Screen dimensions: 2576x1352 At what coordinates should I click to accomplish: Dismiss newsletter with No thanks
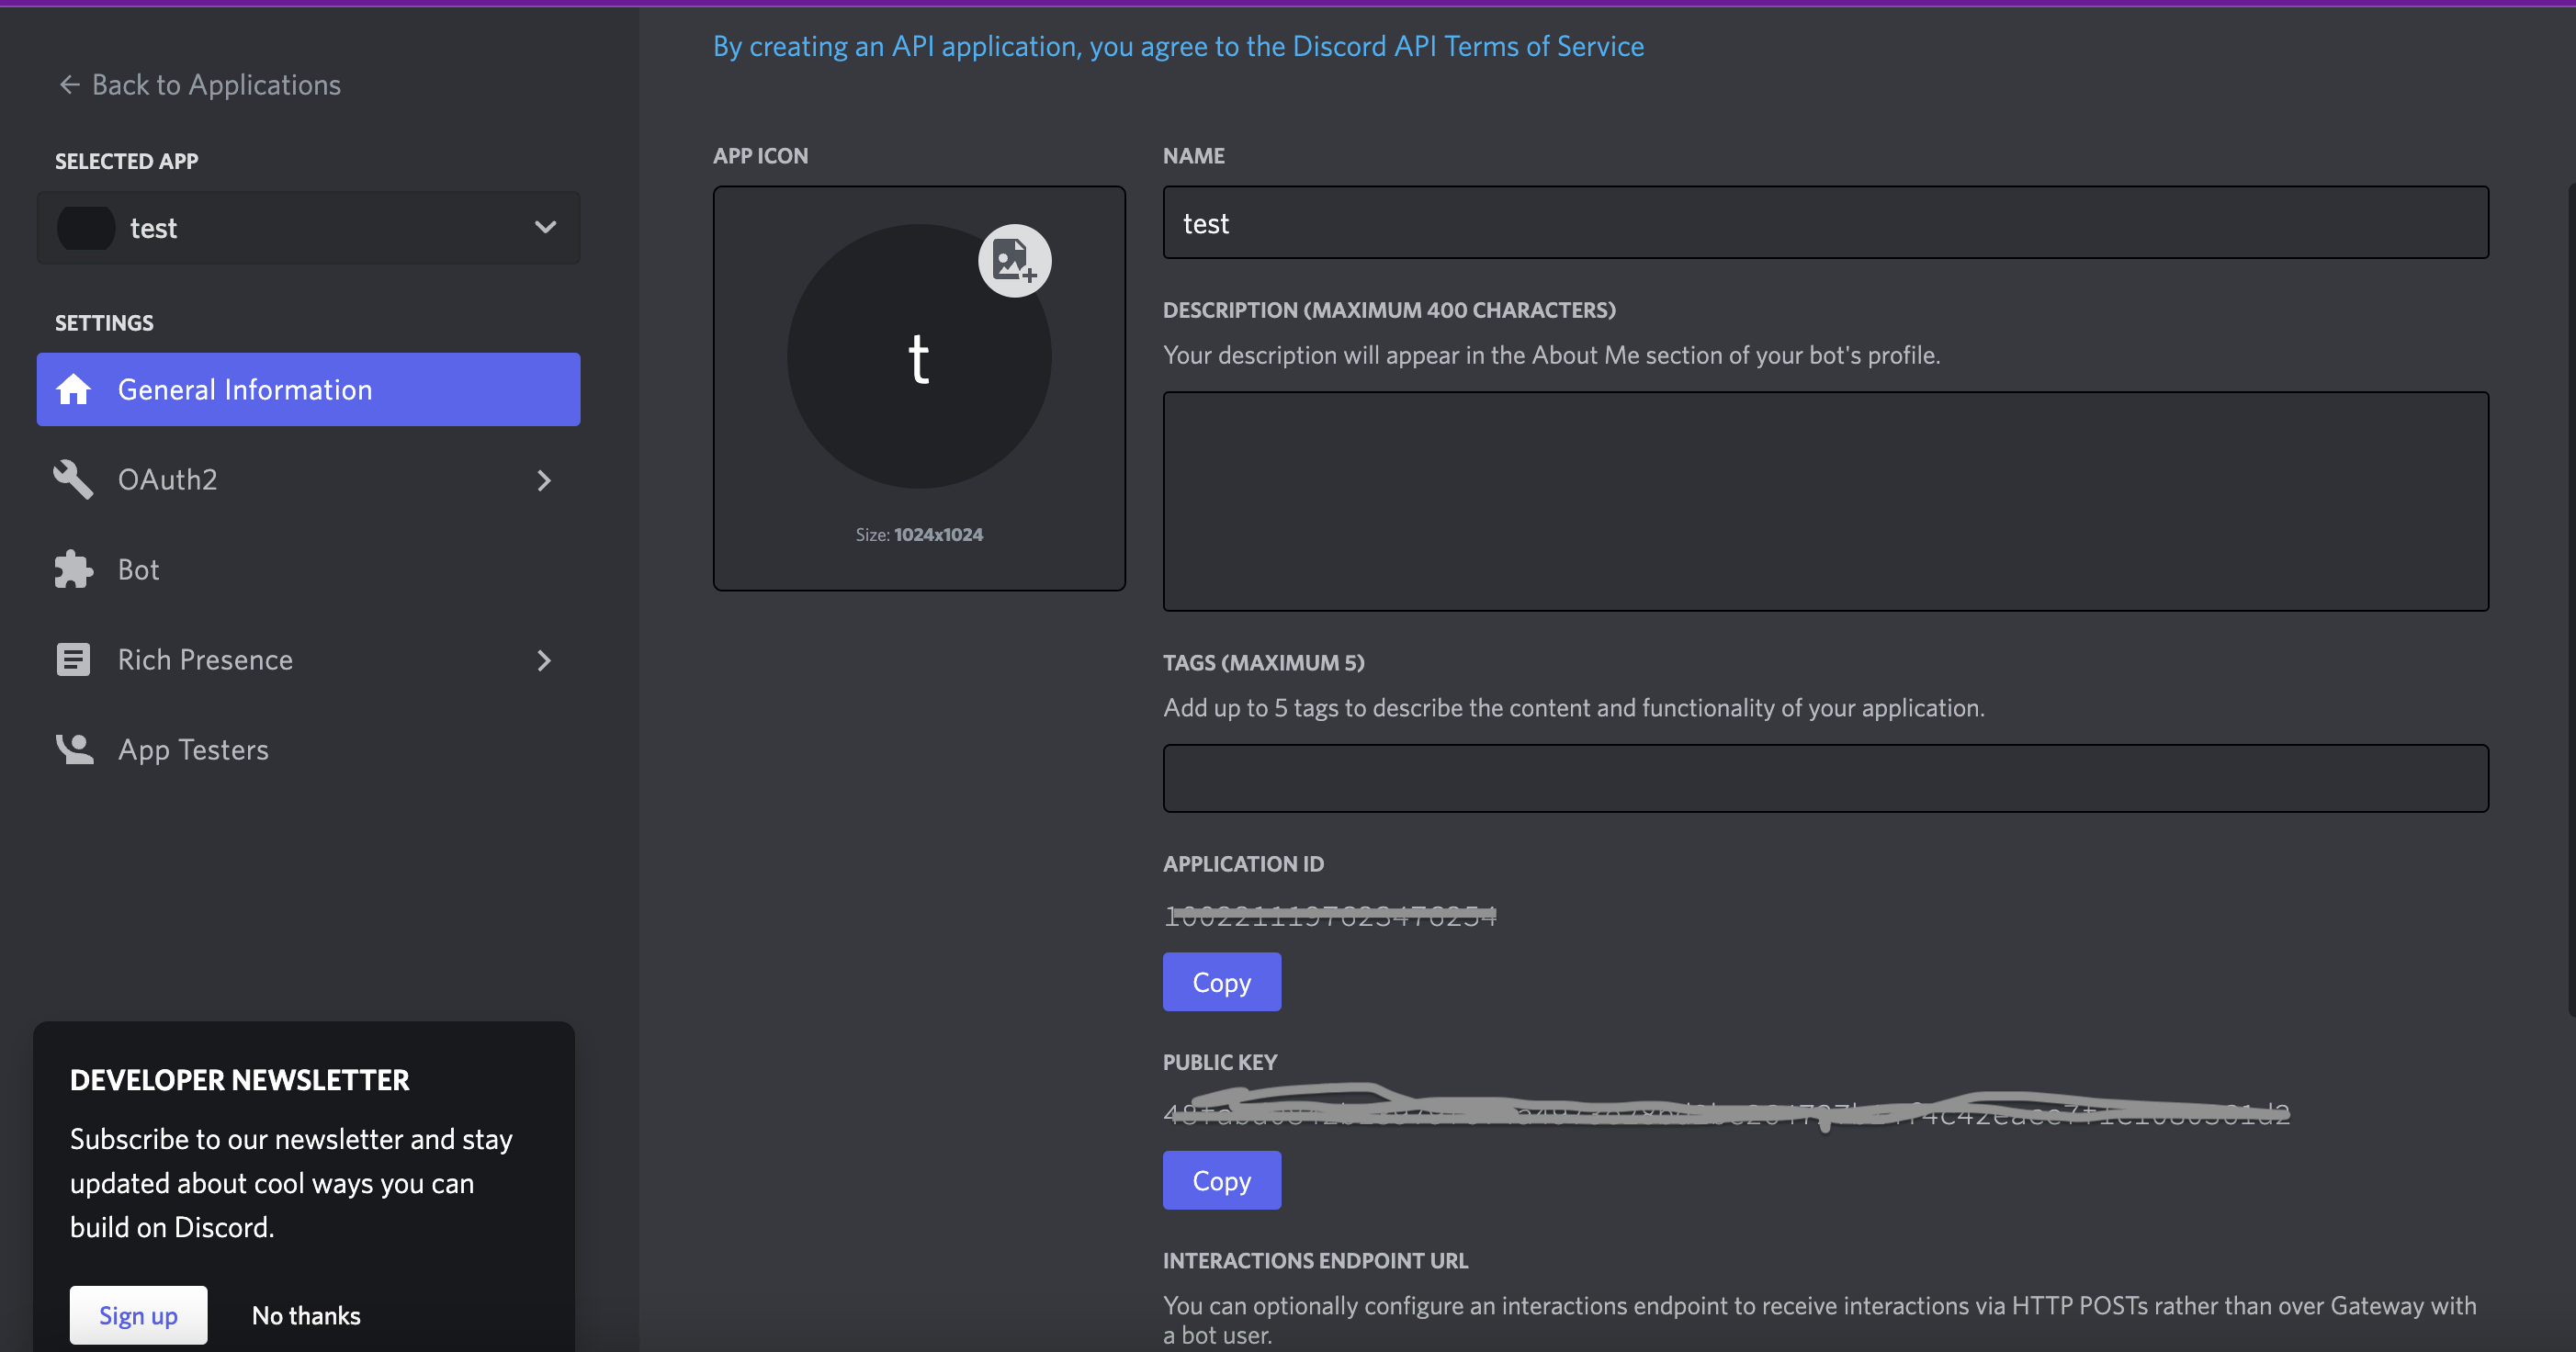coord(306,1315)
